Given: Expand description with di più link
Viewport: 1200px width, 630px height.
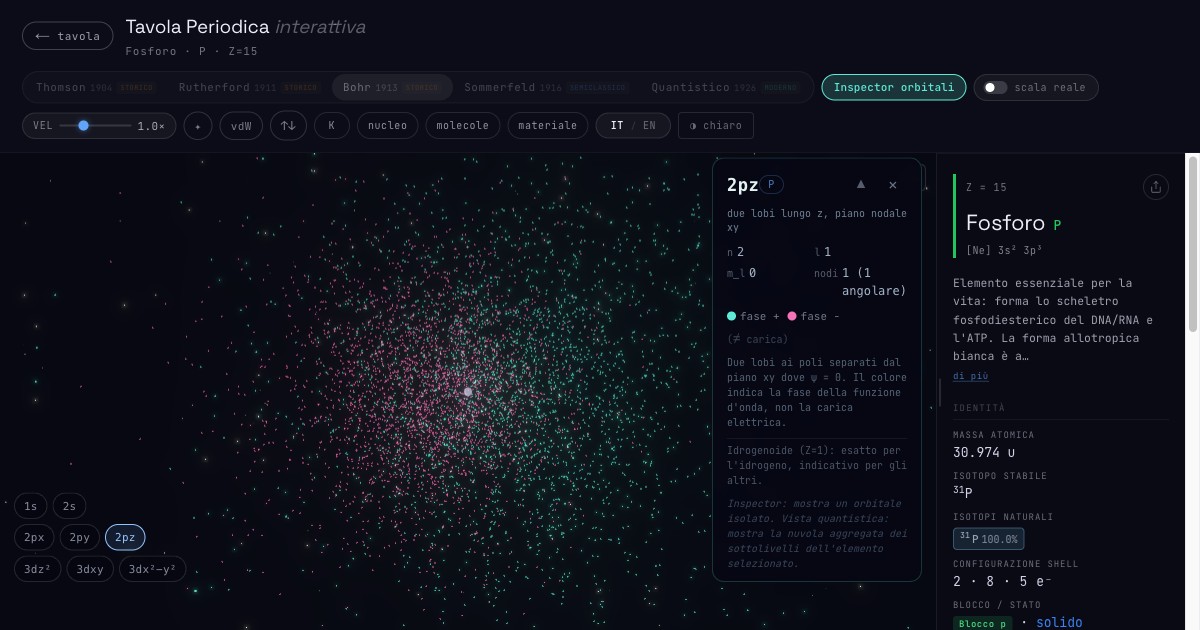Looking at the screenshot, I should [970, 376].
